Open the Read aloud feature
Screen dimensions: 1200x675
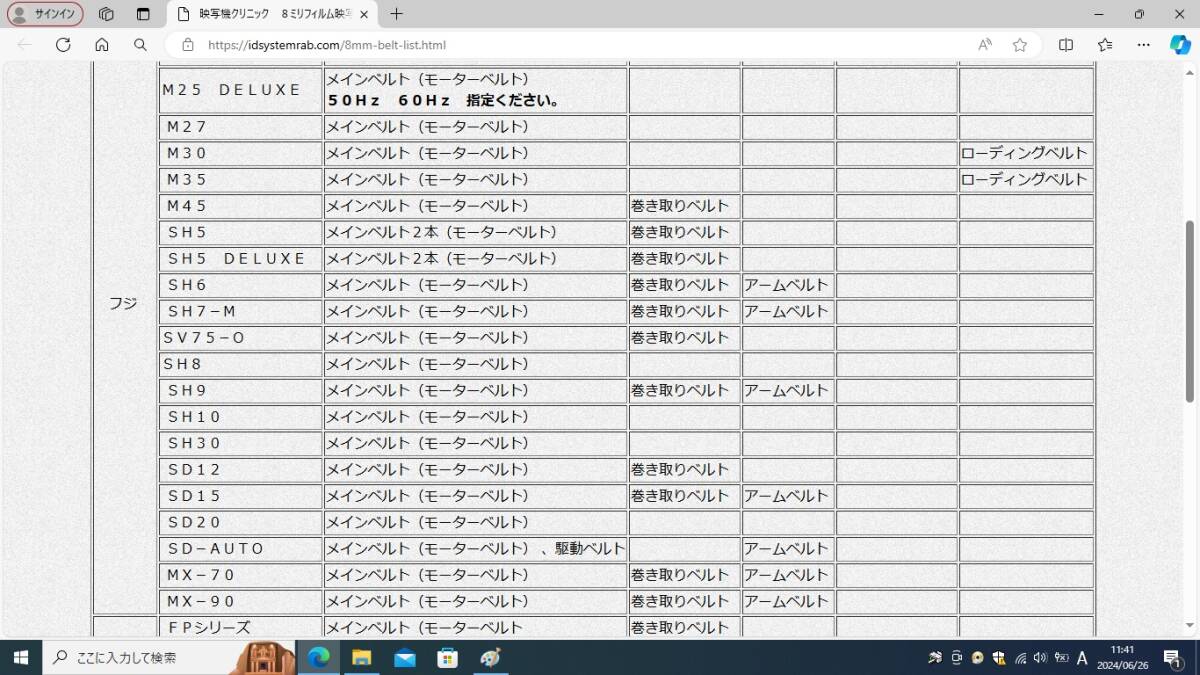click(984, 45)
